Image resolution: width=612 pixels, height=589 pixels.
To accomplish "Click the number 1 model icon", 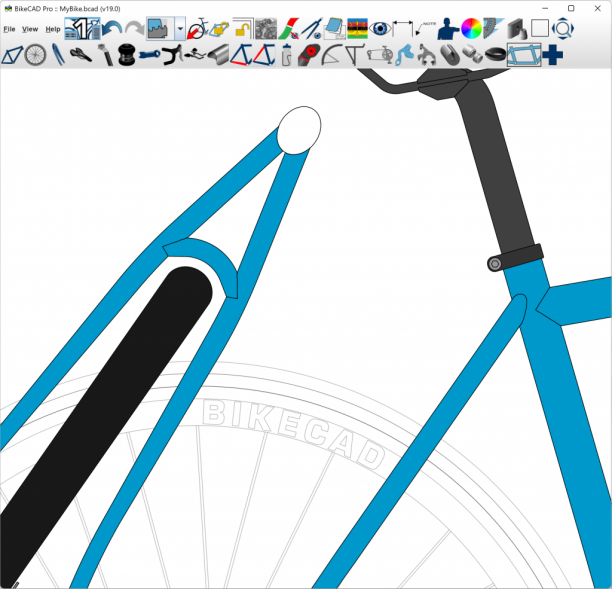I will (82, 28).
